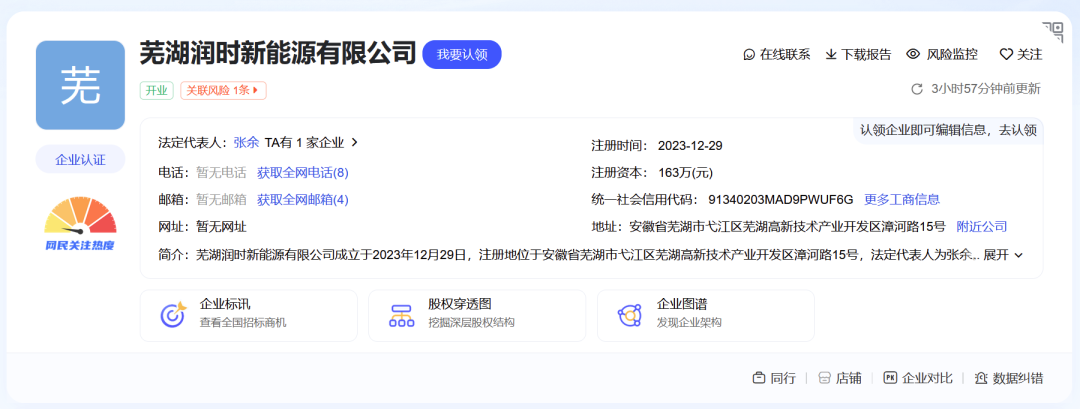Click the 同行 label in footer
The width and height of the screenshot is (1080, 409).
coord(783,378)
